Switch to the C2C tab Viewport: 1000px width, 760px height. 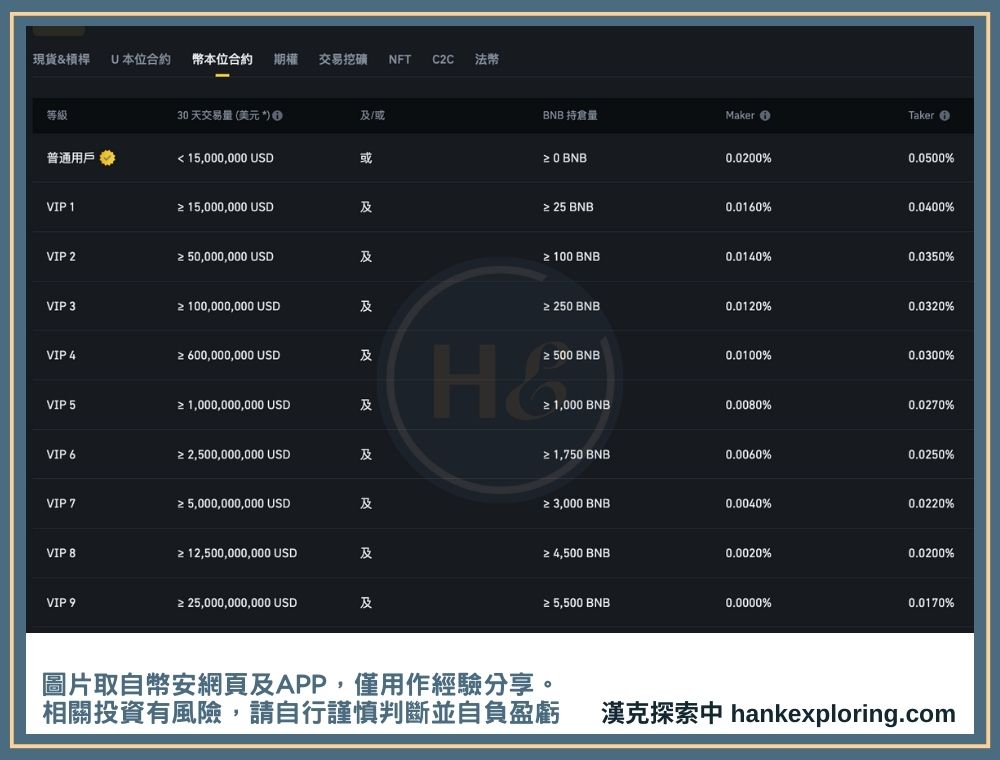[443, 59]
